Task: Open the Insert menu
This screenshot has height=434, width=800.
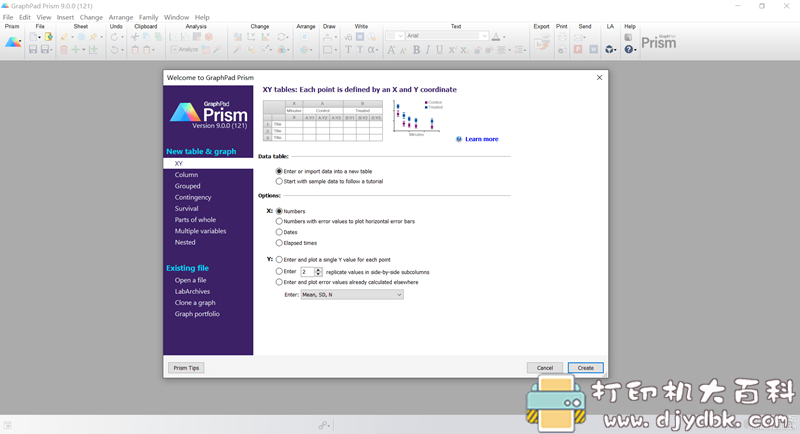Action: point(65,17)
